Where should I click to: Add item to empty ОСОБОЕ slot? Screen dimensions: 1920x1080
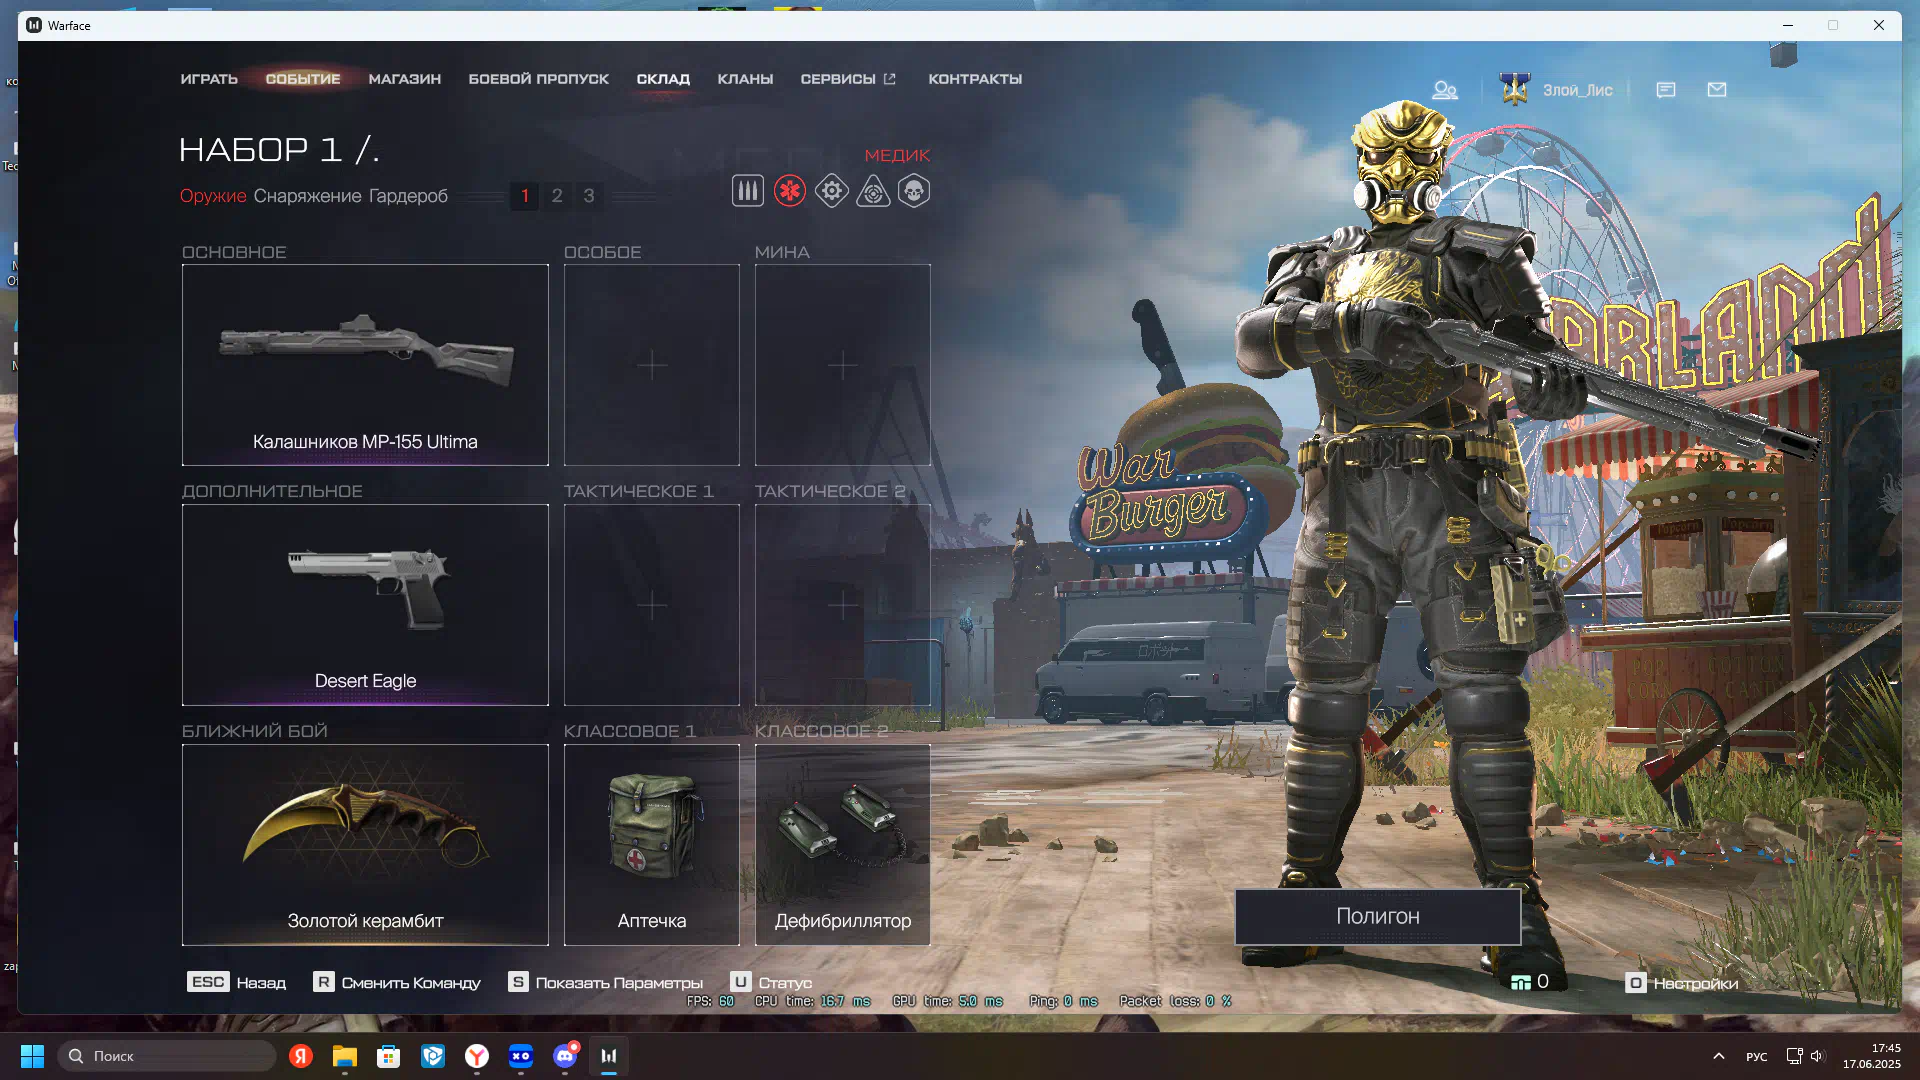coord(652,365)
